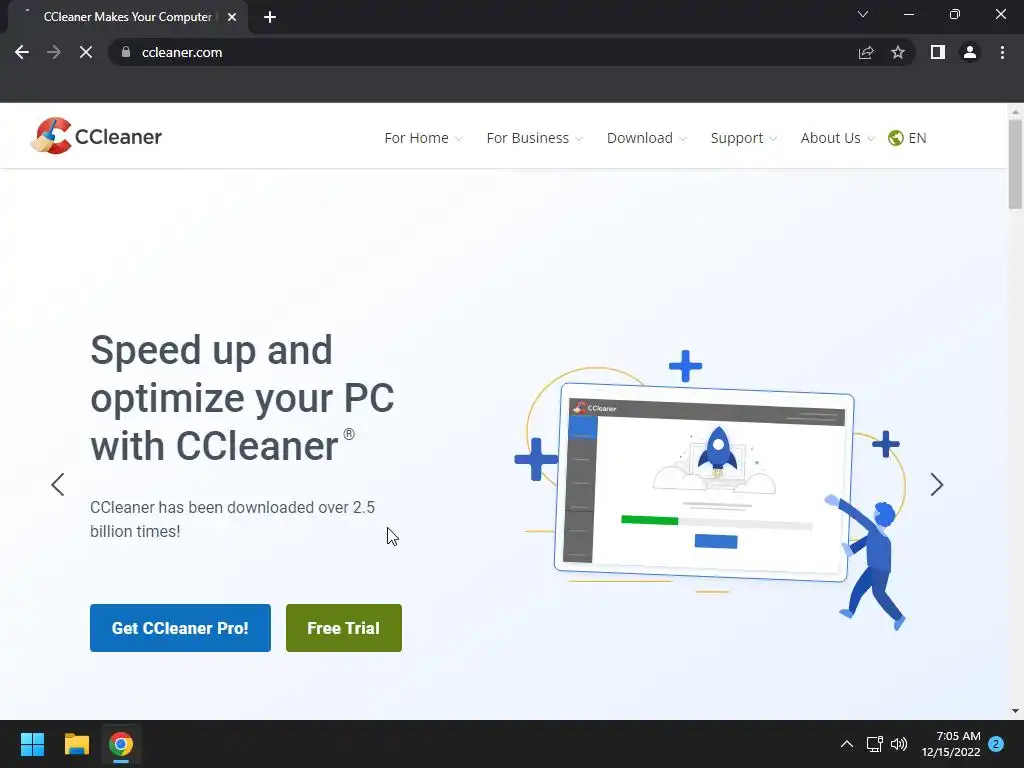
Task: Show the previous carousel slide
Action: pos(57,485)
